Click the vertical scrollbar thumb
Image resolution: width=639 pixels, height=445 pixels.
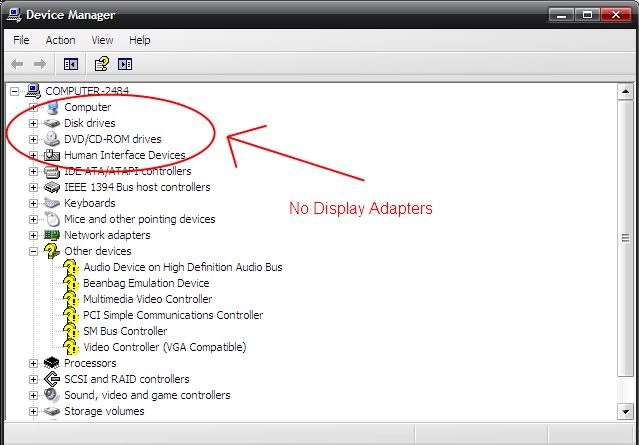click(x=625, y=238)
